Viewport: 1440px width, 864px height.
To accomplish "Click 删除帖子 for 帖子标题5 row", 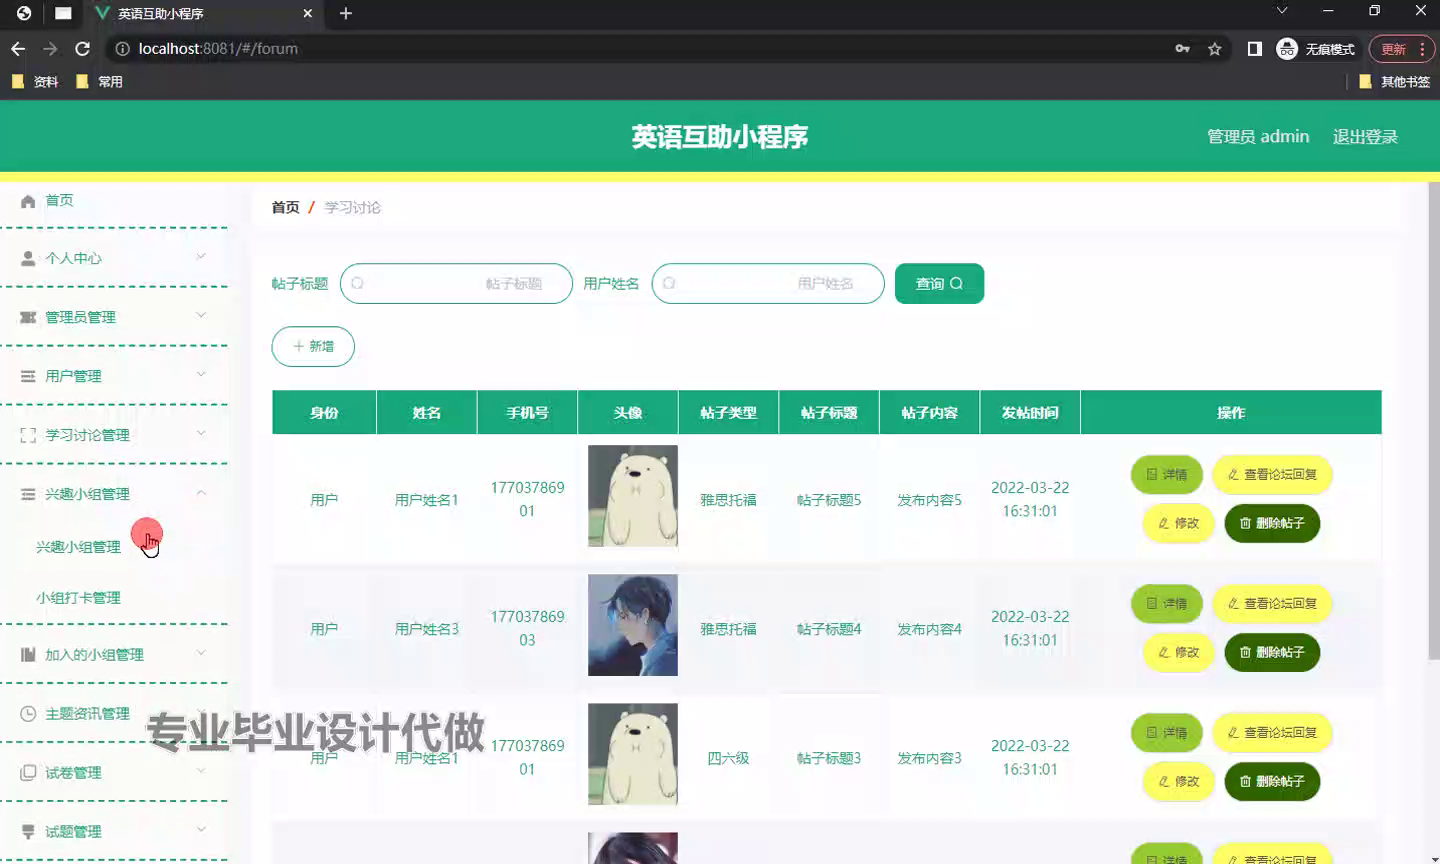I will click(1272, 523).
